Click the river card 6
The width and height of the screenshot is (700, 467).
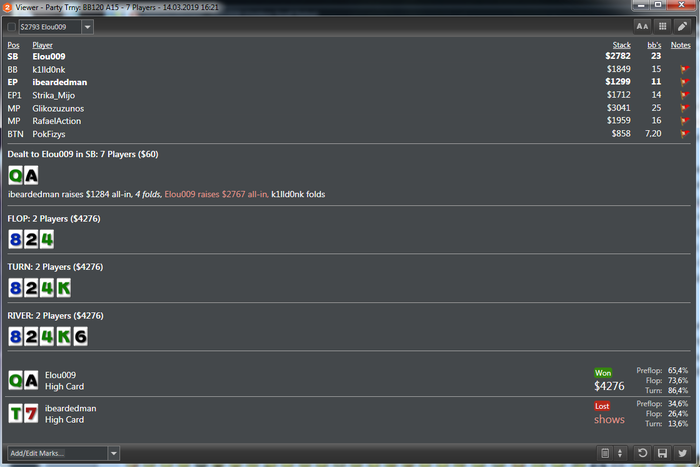[80, 336]
